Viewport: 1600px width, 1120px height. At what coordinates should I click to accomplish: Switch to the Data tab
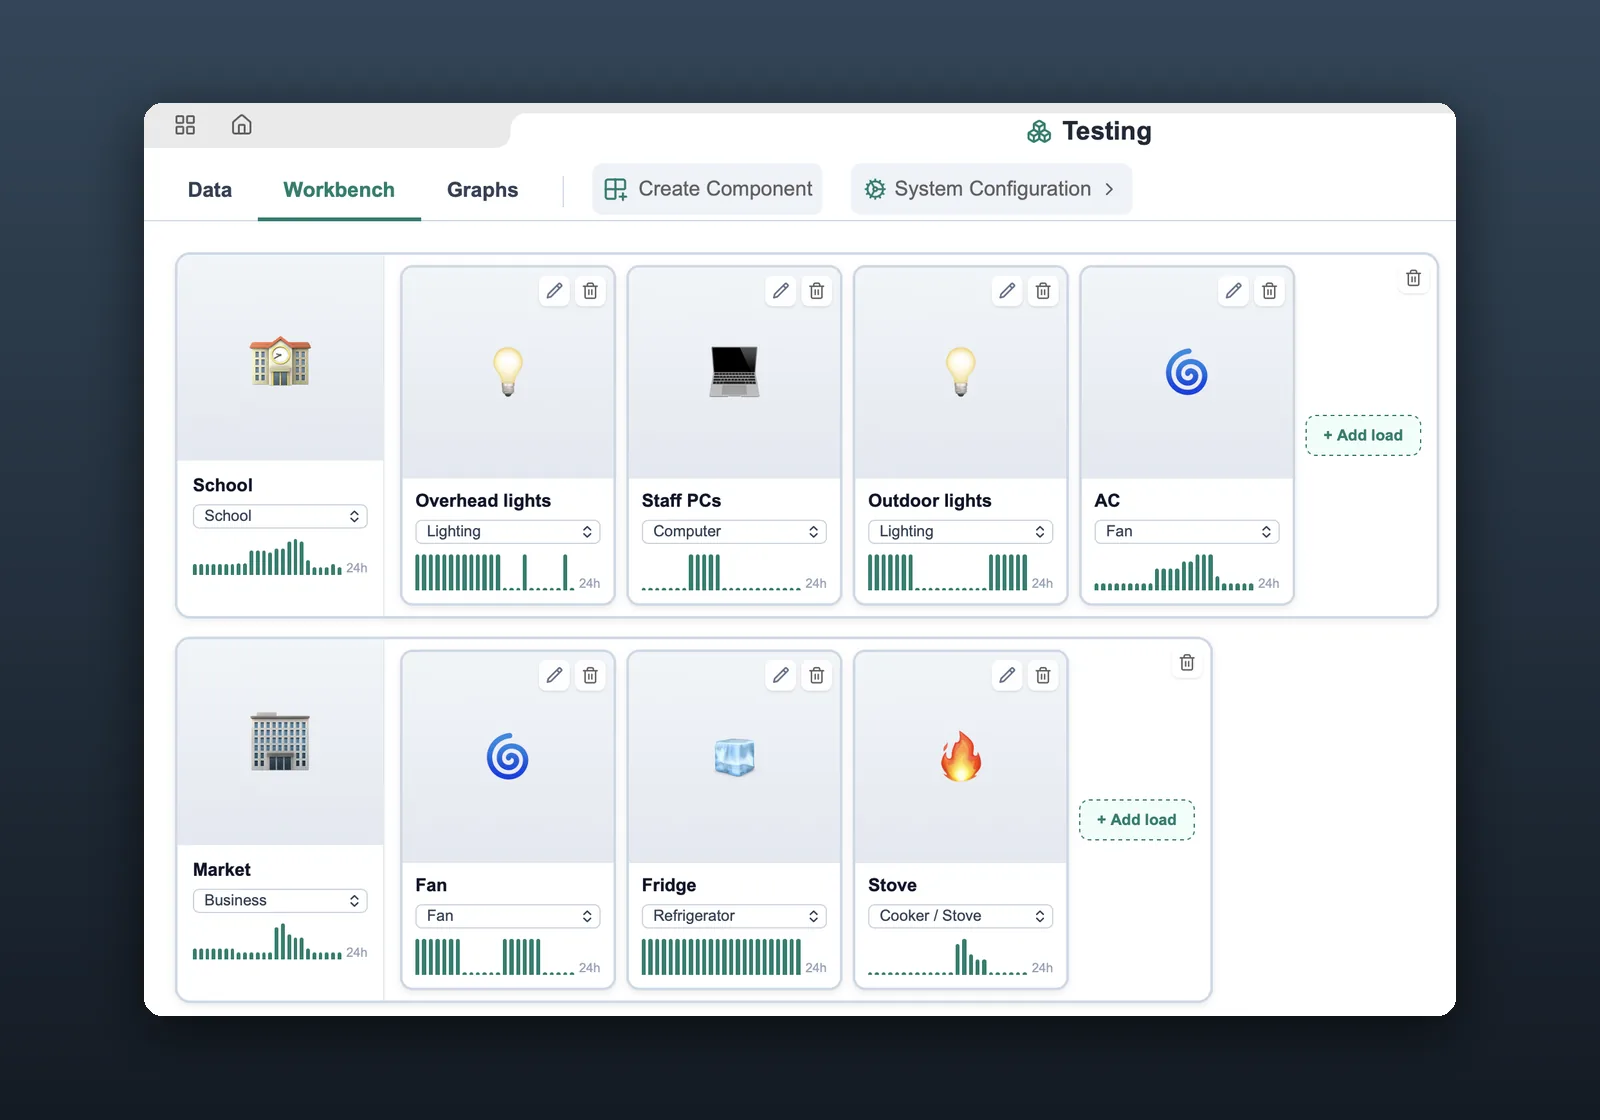[x=210, y=190]
